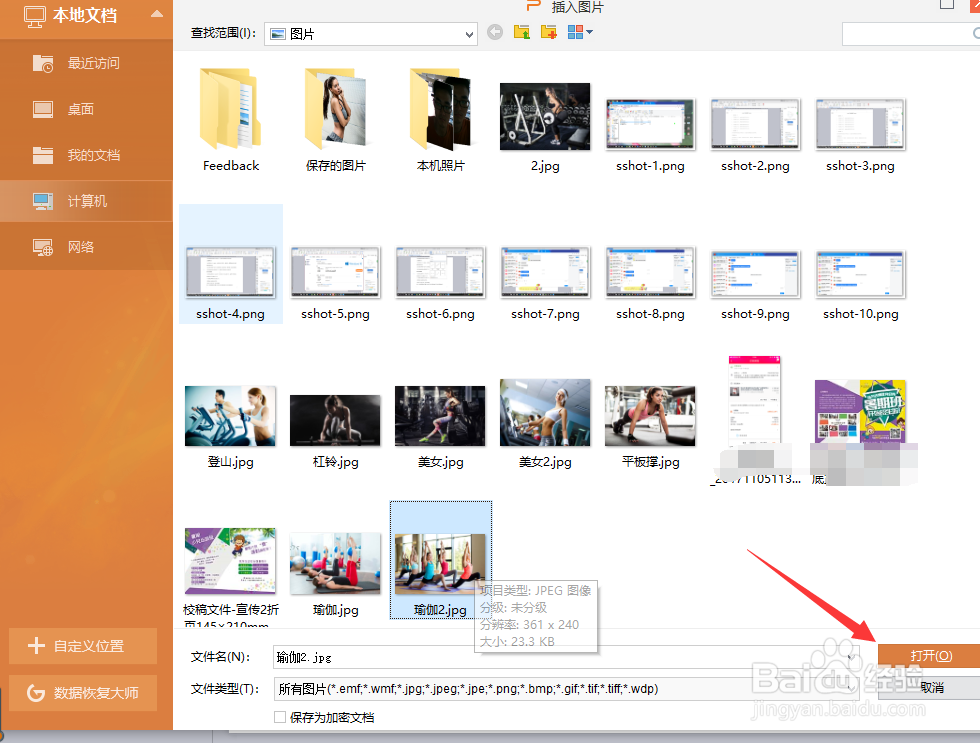This screenshot has height=743, width=980.
Task: Collapse the 本地文档 sidebar header
Action: click(157, 14)
